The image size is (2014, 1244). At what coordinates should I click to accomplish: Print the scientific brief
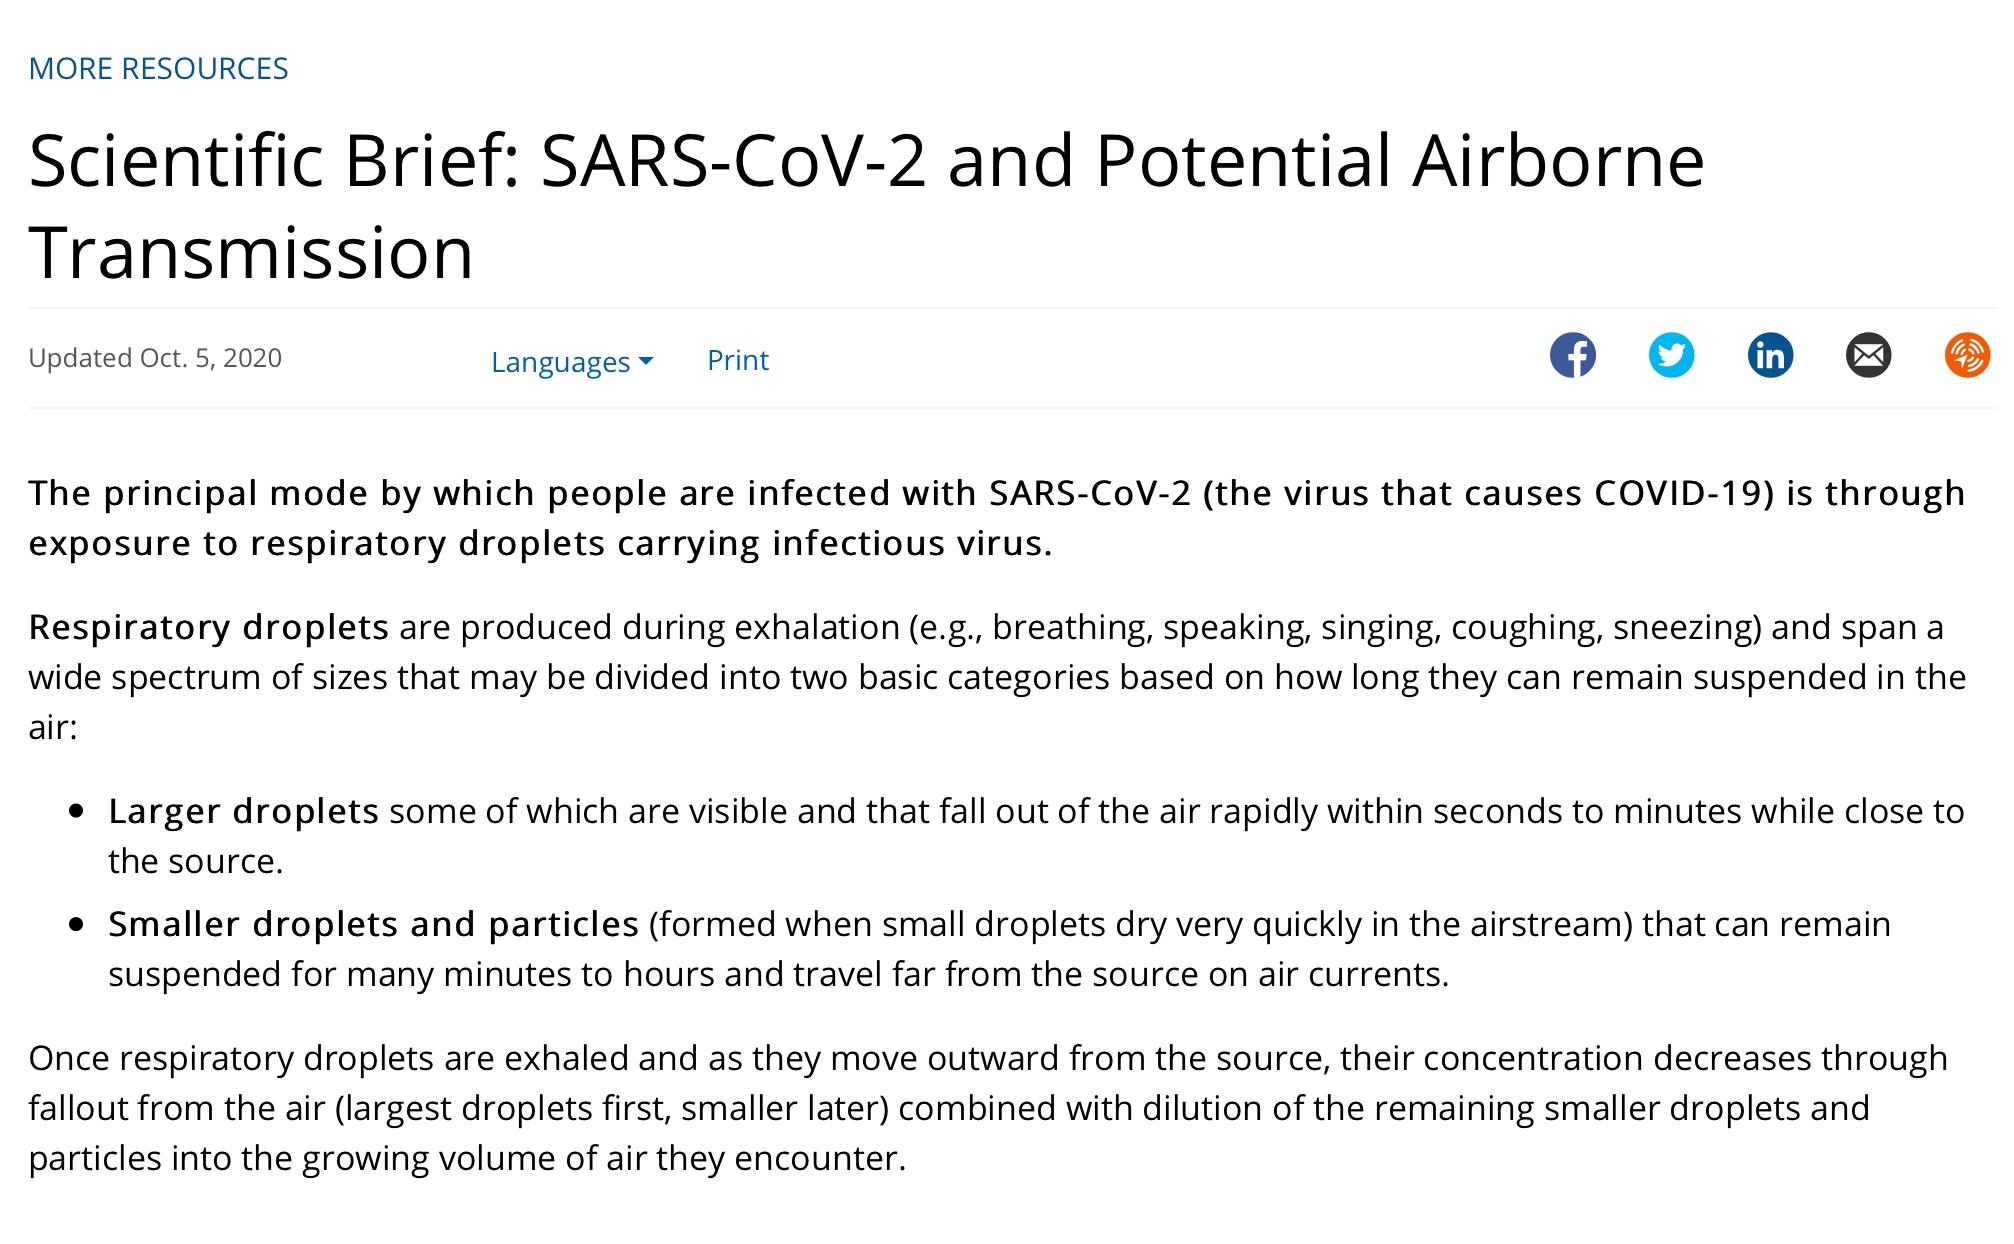(737, 360)
